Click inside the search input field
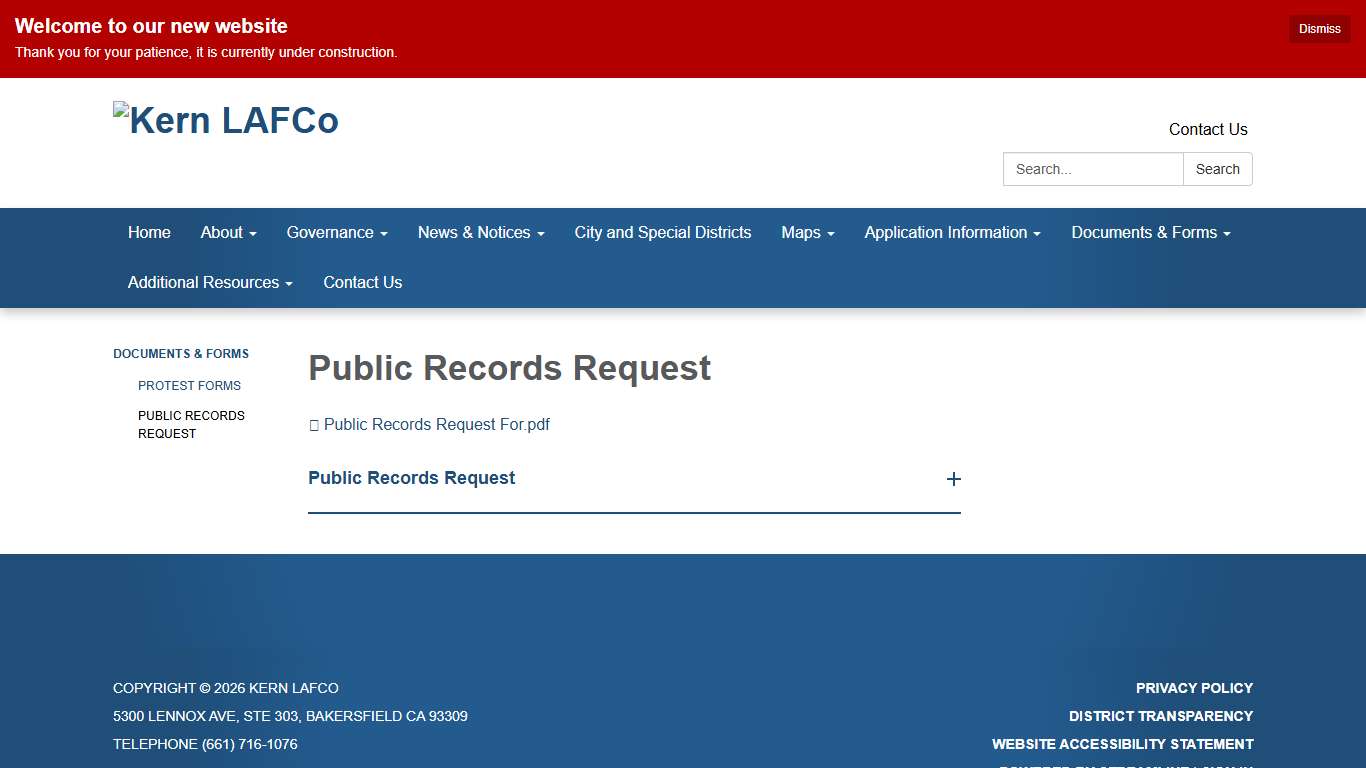This screenshot has height=768, width=1366. pyautogui.click(x=1092, y=169)
